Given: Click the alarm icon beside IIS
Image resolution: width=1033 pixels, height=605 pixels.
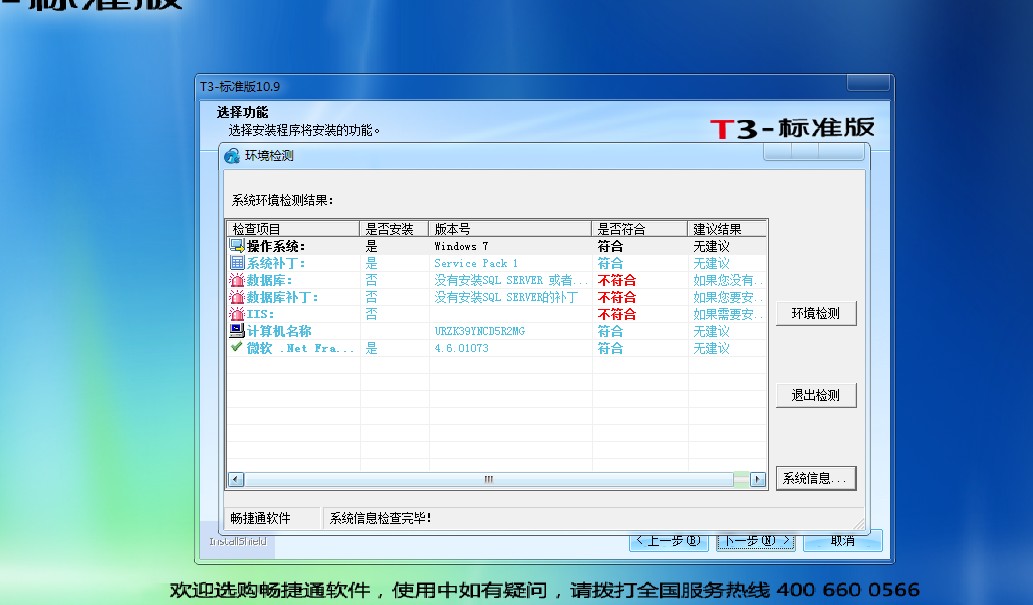Looking at the screenshot, I should tap(237, 314).
